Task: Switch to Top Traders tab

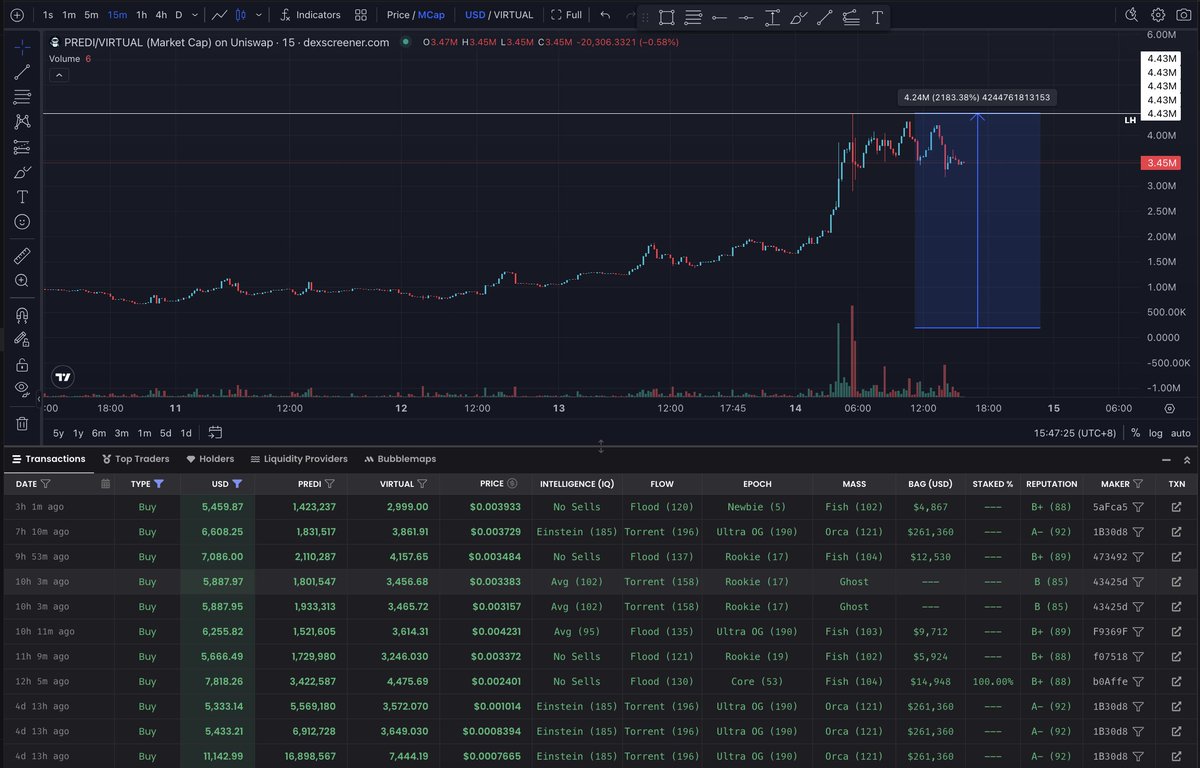Action: click(136, 459)
